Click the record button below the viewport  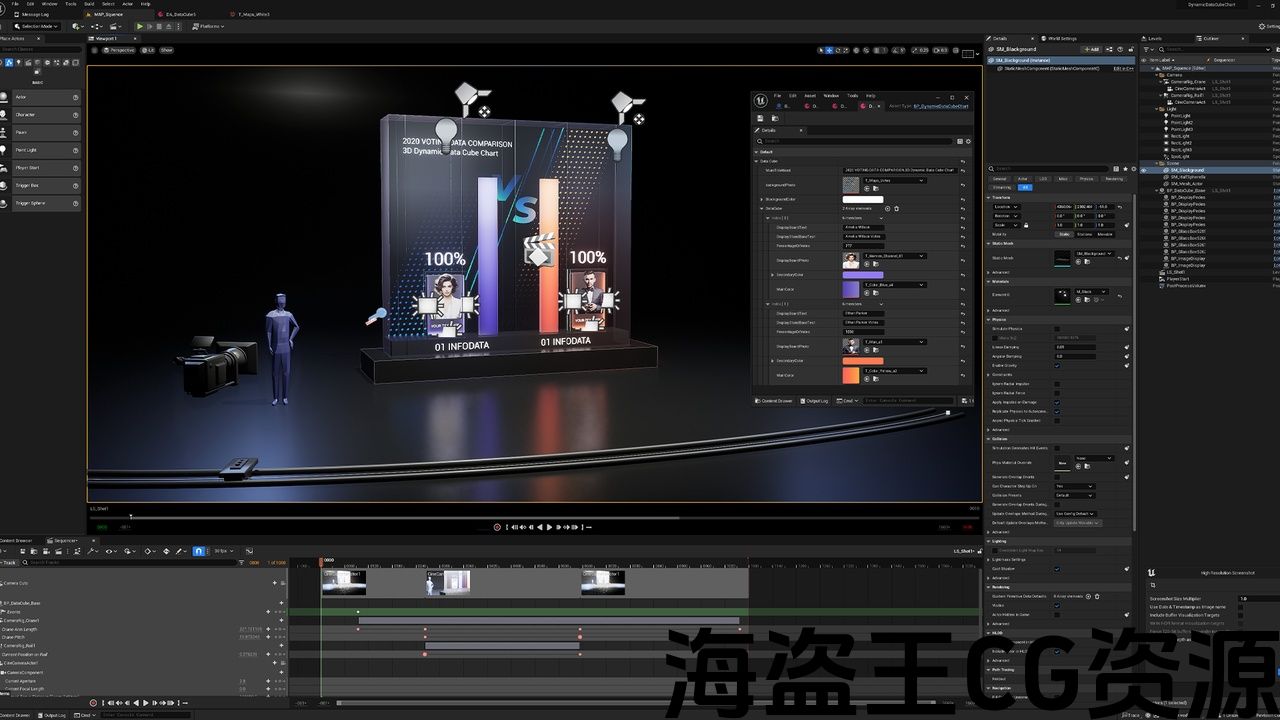[x=497, y=527]
